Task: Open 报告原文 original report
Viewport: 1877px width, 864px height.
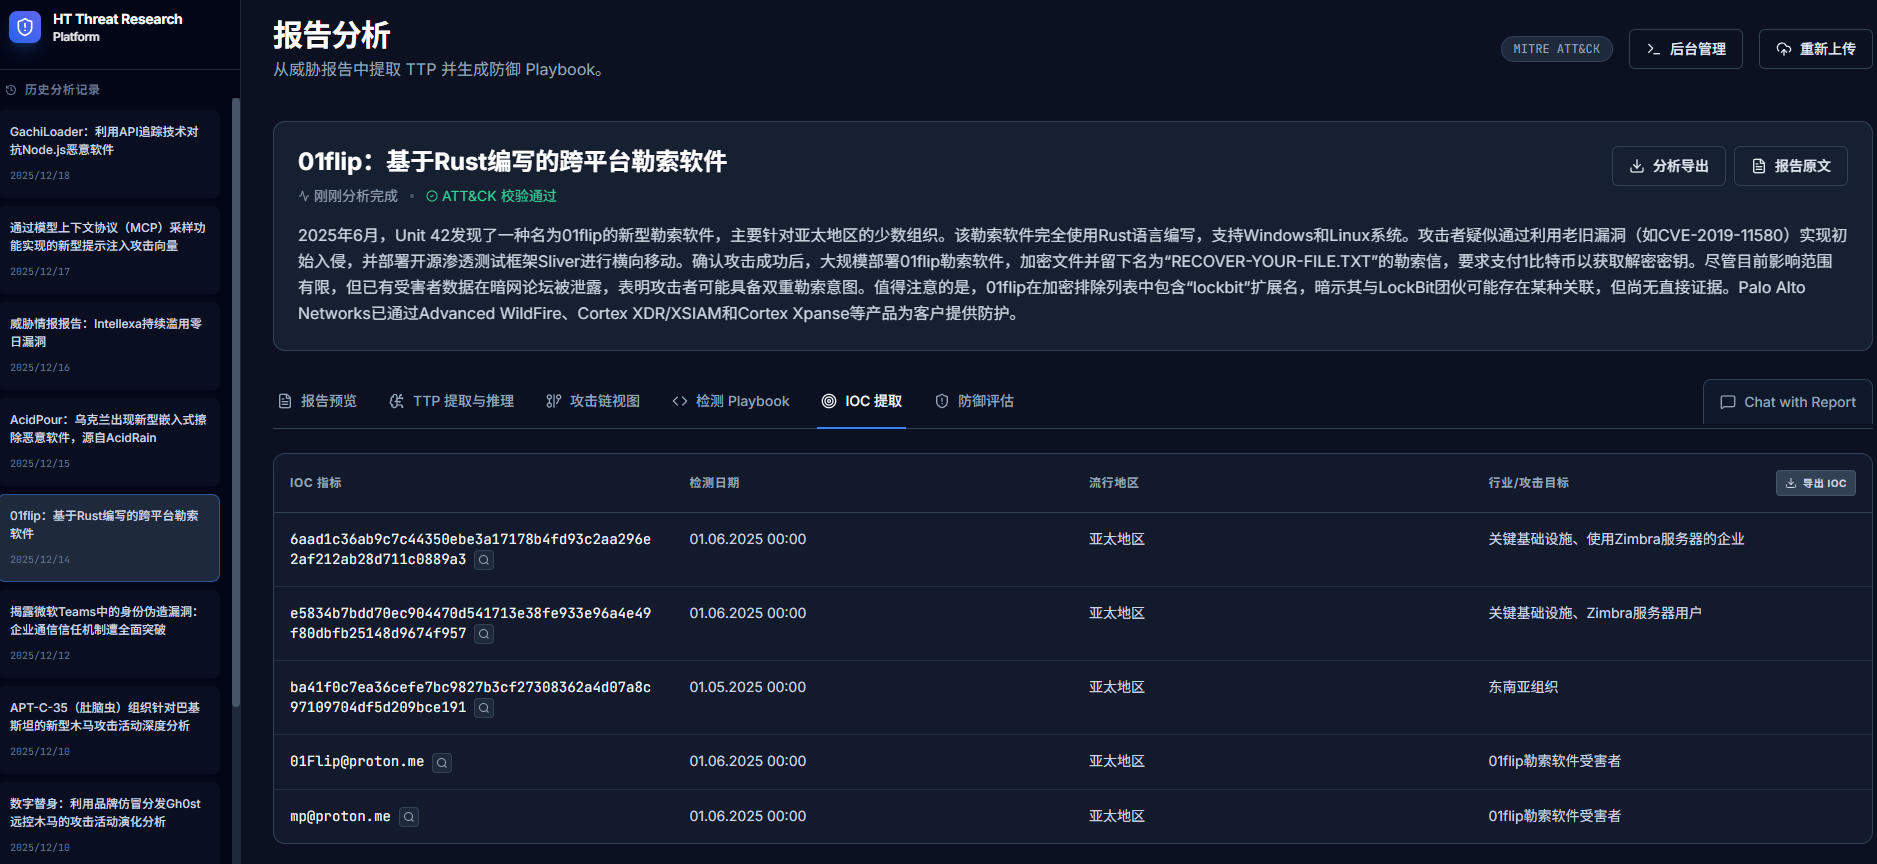Action: (x=1790, y=166)
